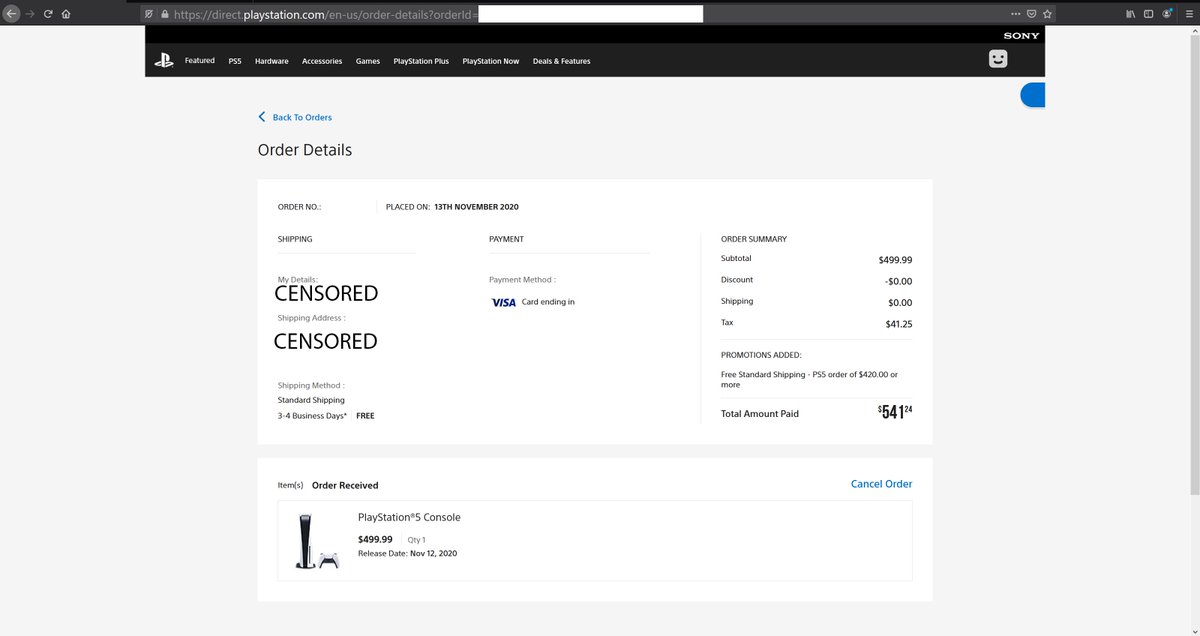1200x636 pixels.
Task: Go to Back To Orders link
Action: coord(302,117)
